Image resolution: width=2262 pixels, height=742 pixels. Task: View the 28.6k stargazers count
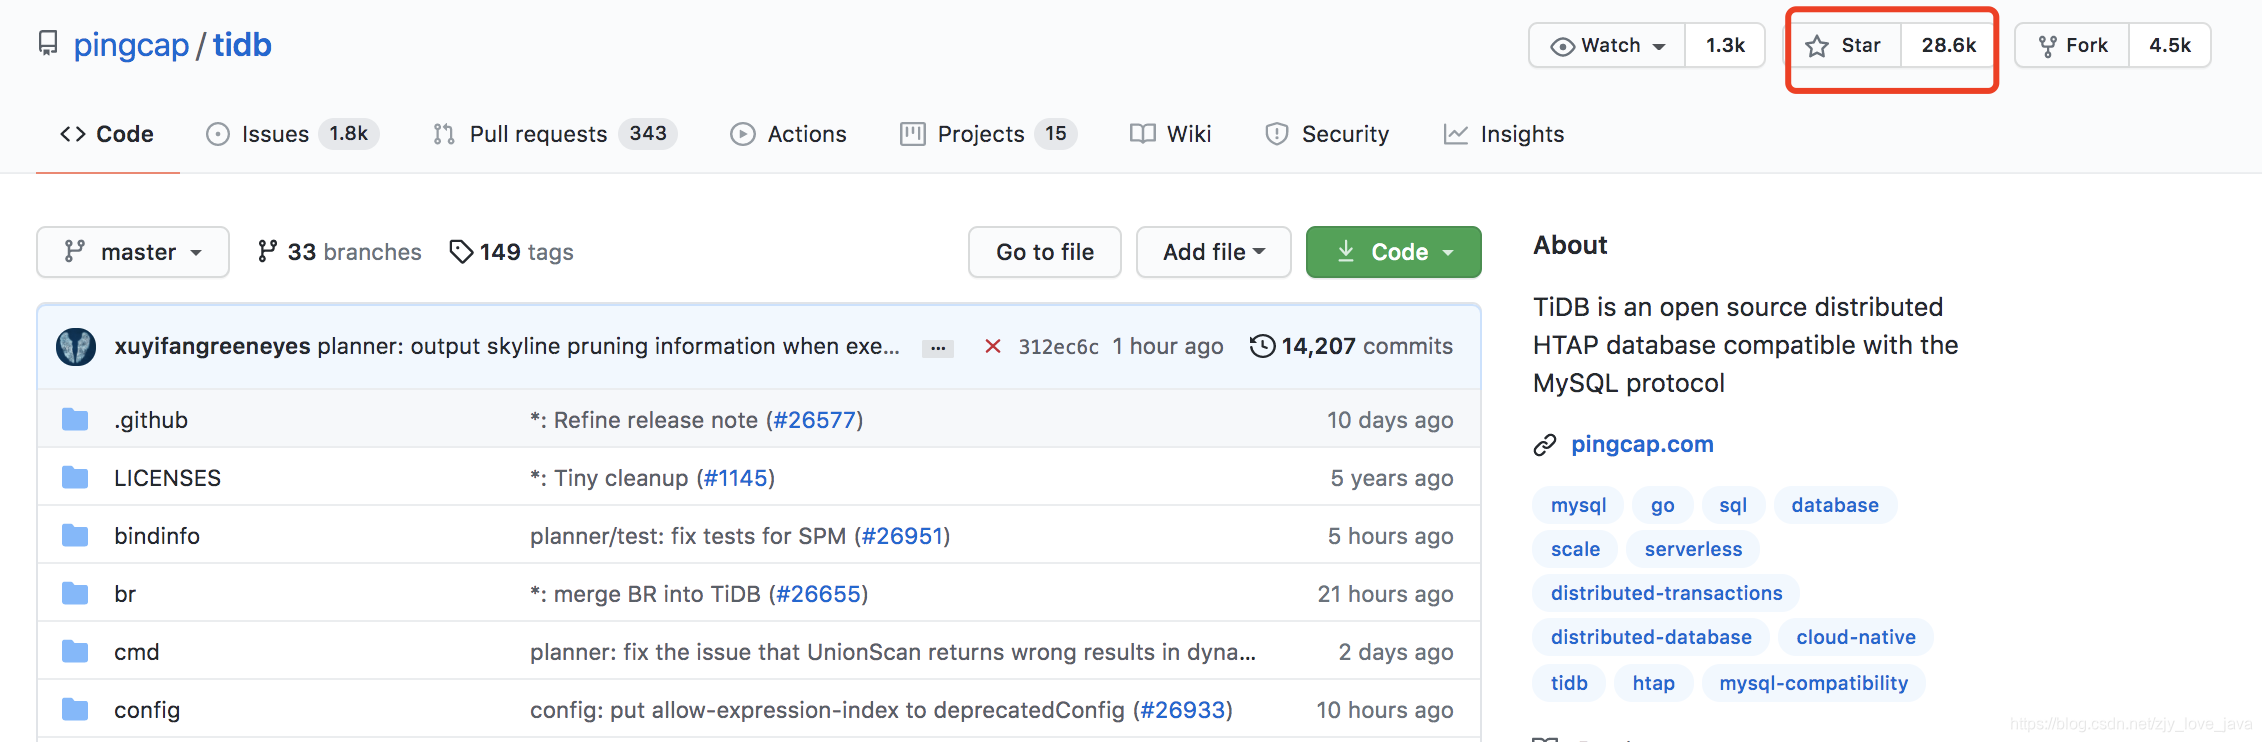[x=1948, y=45]
